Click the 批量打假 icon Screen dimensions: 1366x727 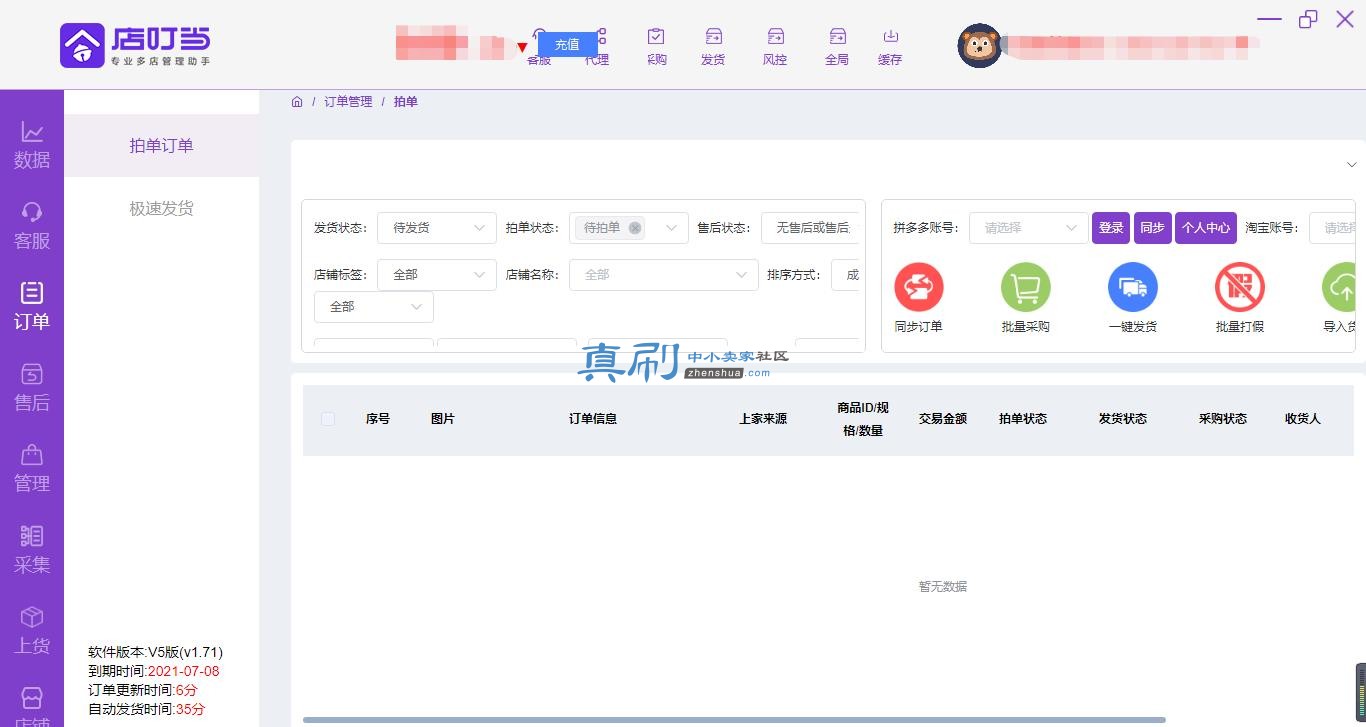tap(1240, 287)
